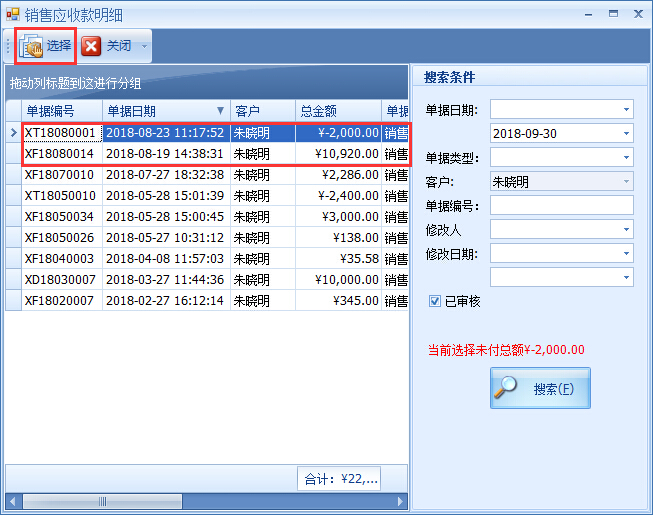This screenshot has height=515, width=653.
Task: Click the toolbar overflow arrow after 关闭
Action: [x=144, y=46]
